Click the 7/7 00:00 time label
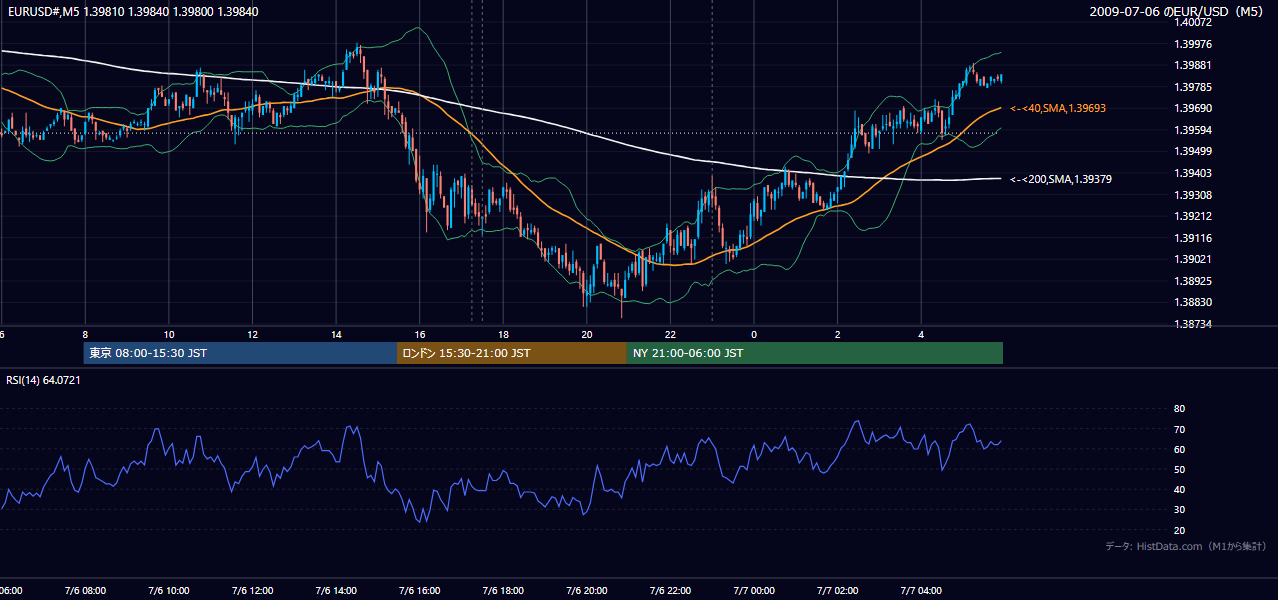Image resolution: width=1278 pixels, height=600 pixels. (754, 591)
